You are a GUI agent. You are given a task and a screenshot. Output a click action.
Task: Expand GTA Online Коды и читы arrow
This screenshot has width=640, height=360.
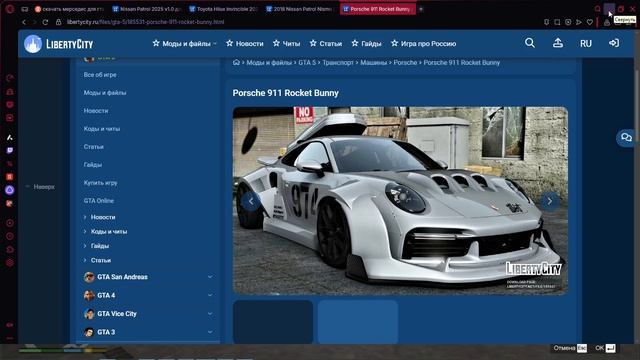click(x=85, y=231)
